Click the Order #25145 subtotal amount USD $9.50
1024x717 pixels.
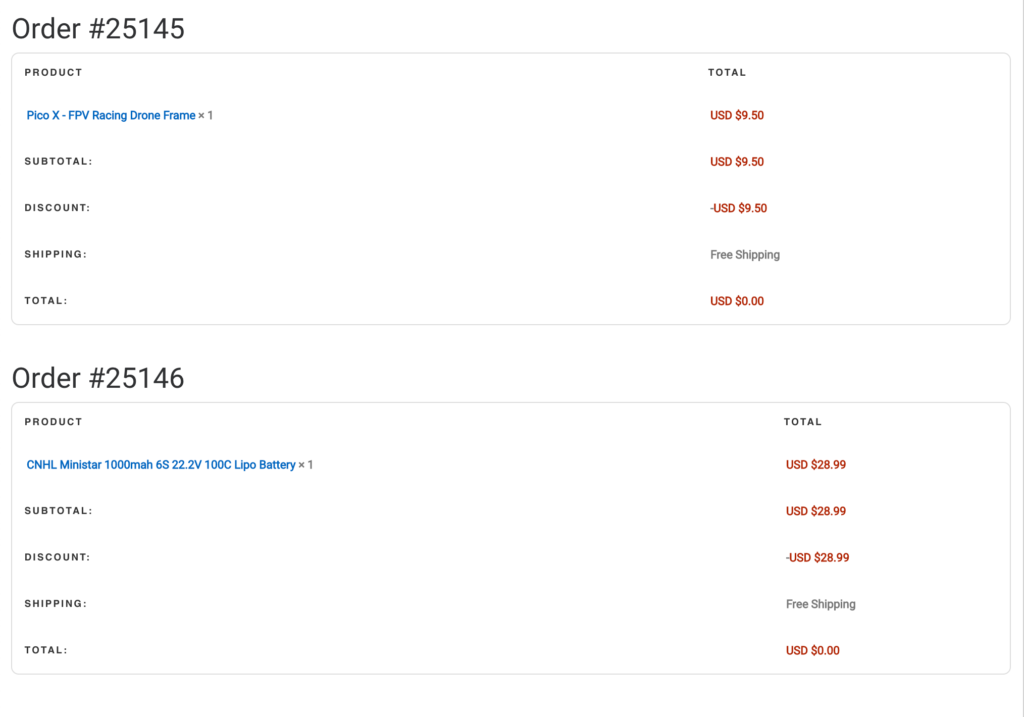coord(737,162)
